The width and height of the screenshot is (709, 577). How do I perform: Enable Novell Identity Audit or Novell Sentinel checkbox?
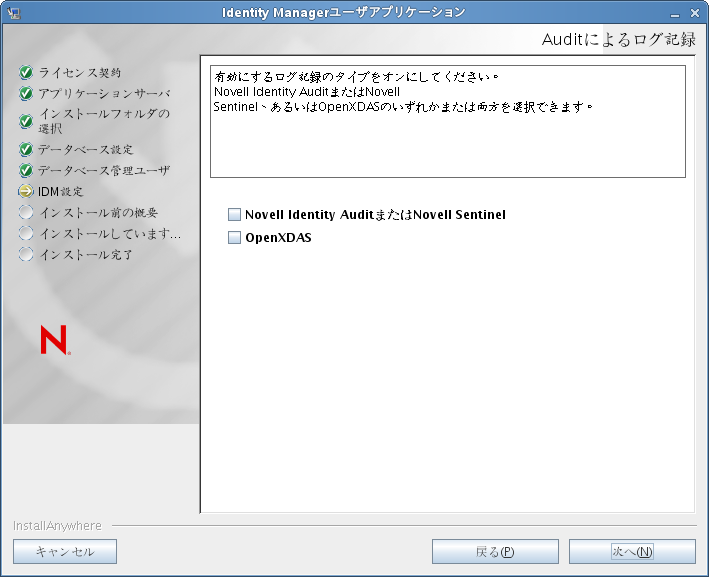(x=234, y=214)
